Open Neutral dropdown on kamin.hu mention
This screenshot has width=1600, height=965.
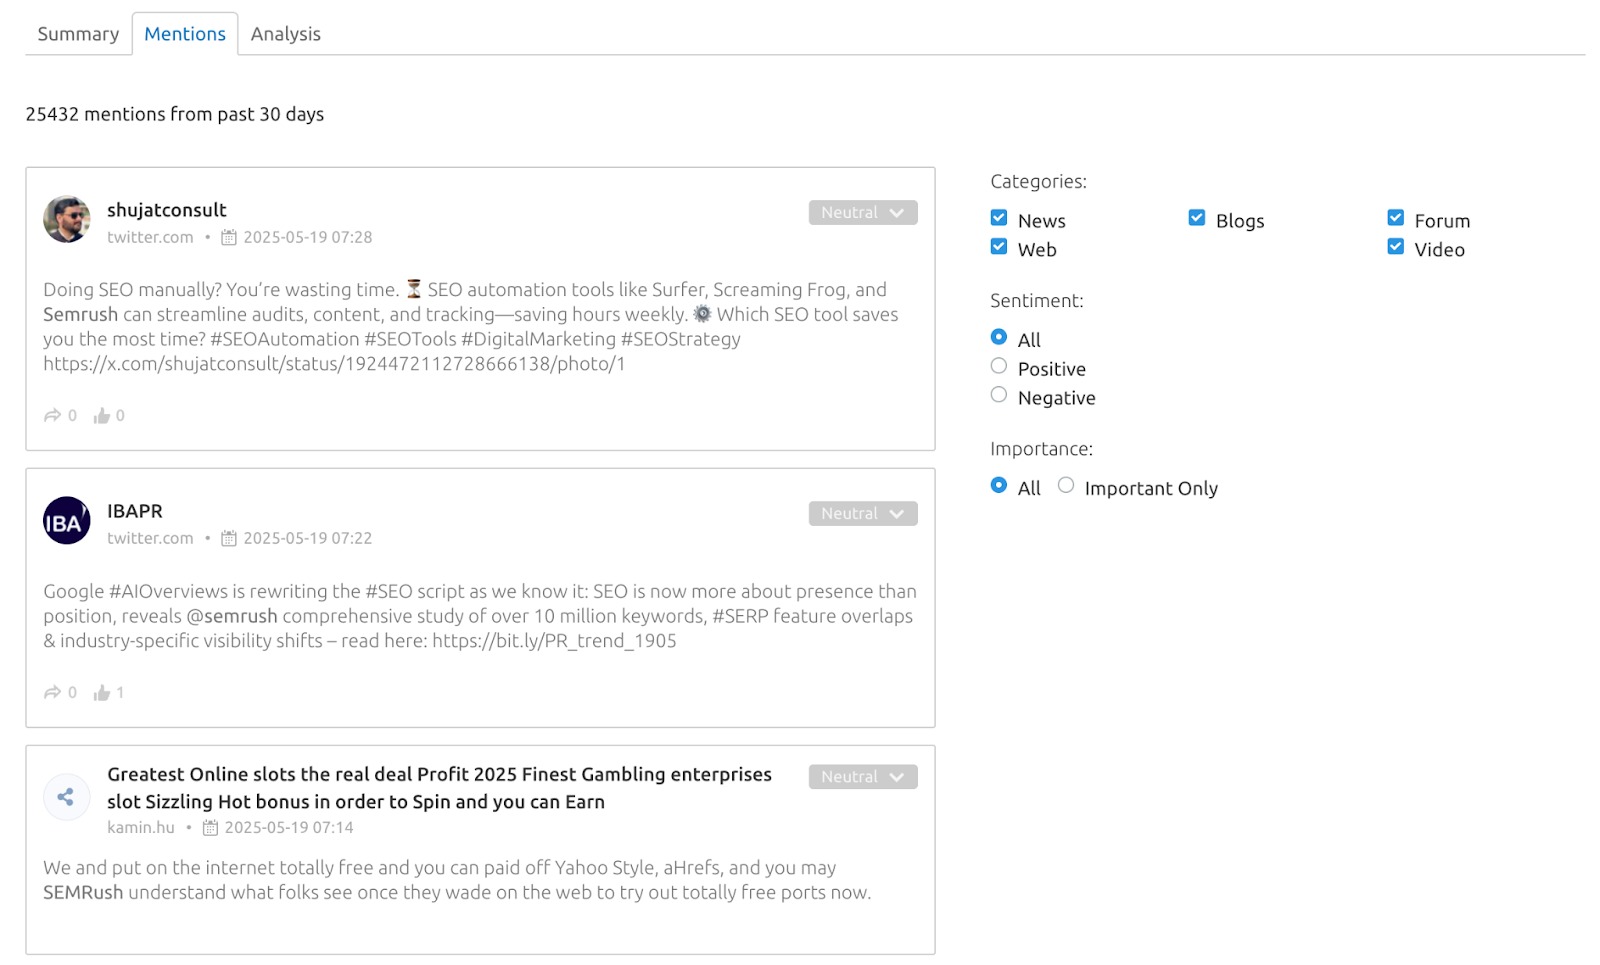pos(862,777)
